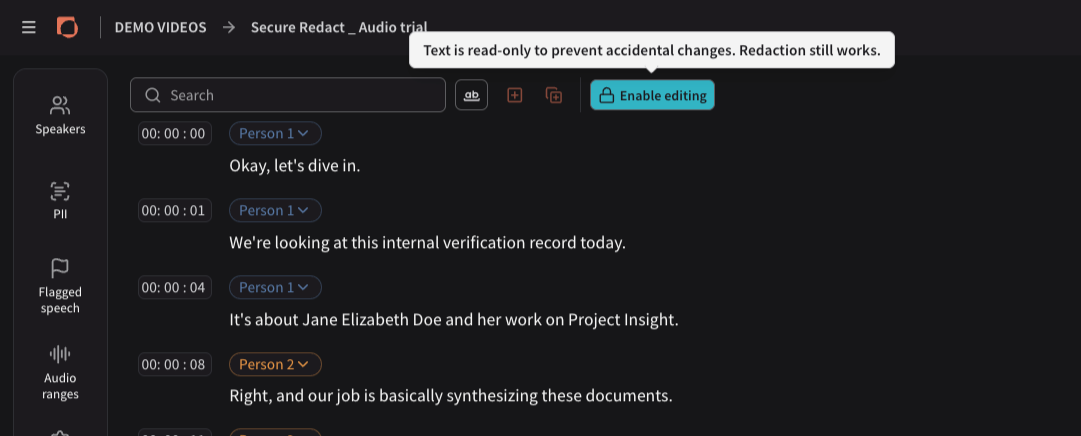1081x436 pixels.
Task: Click the add redaction plus icon
Action: 514,95
